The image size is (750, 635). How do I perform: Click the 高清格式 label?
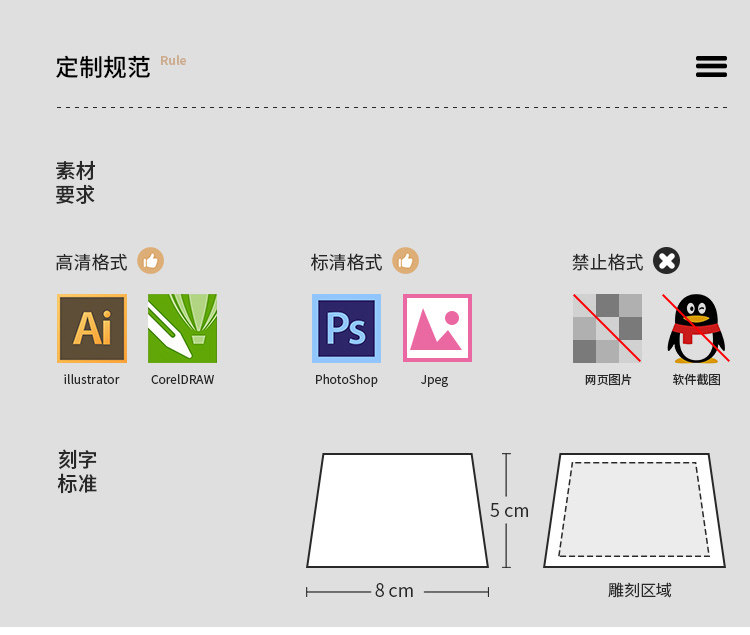(92, 262)
